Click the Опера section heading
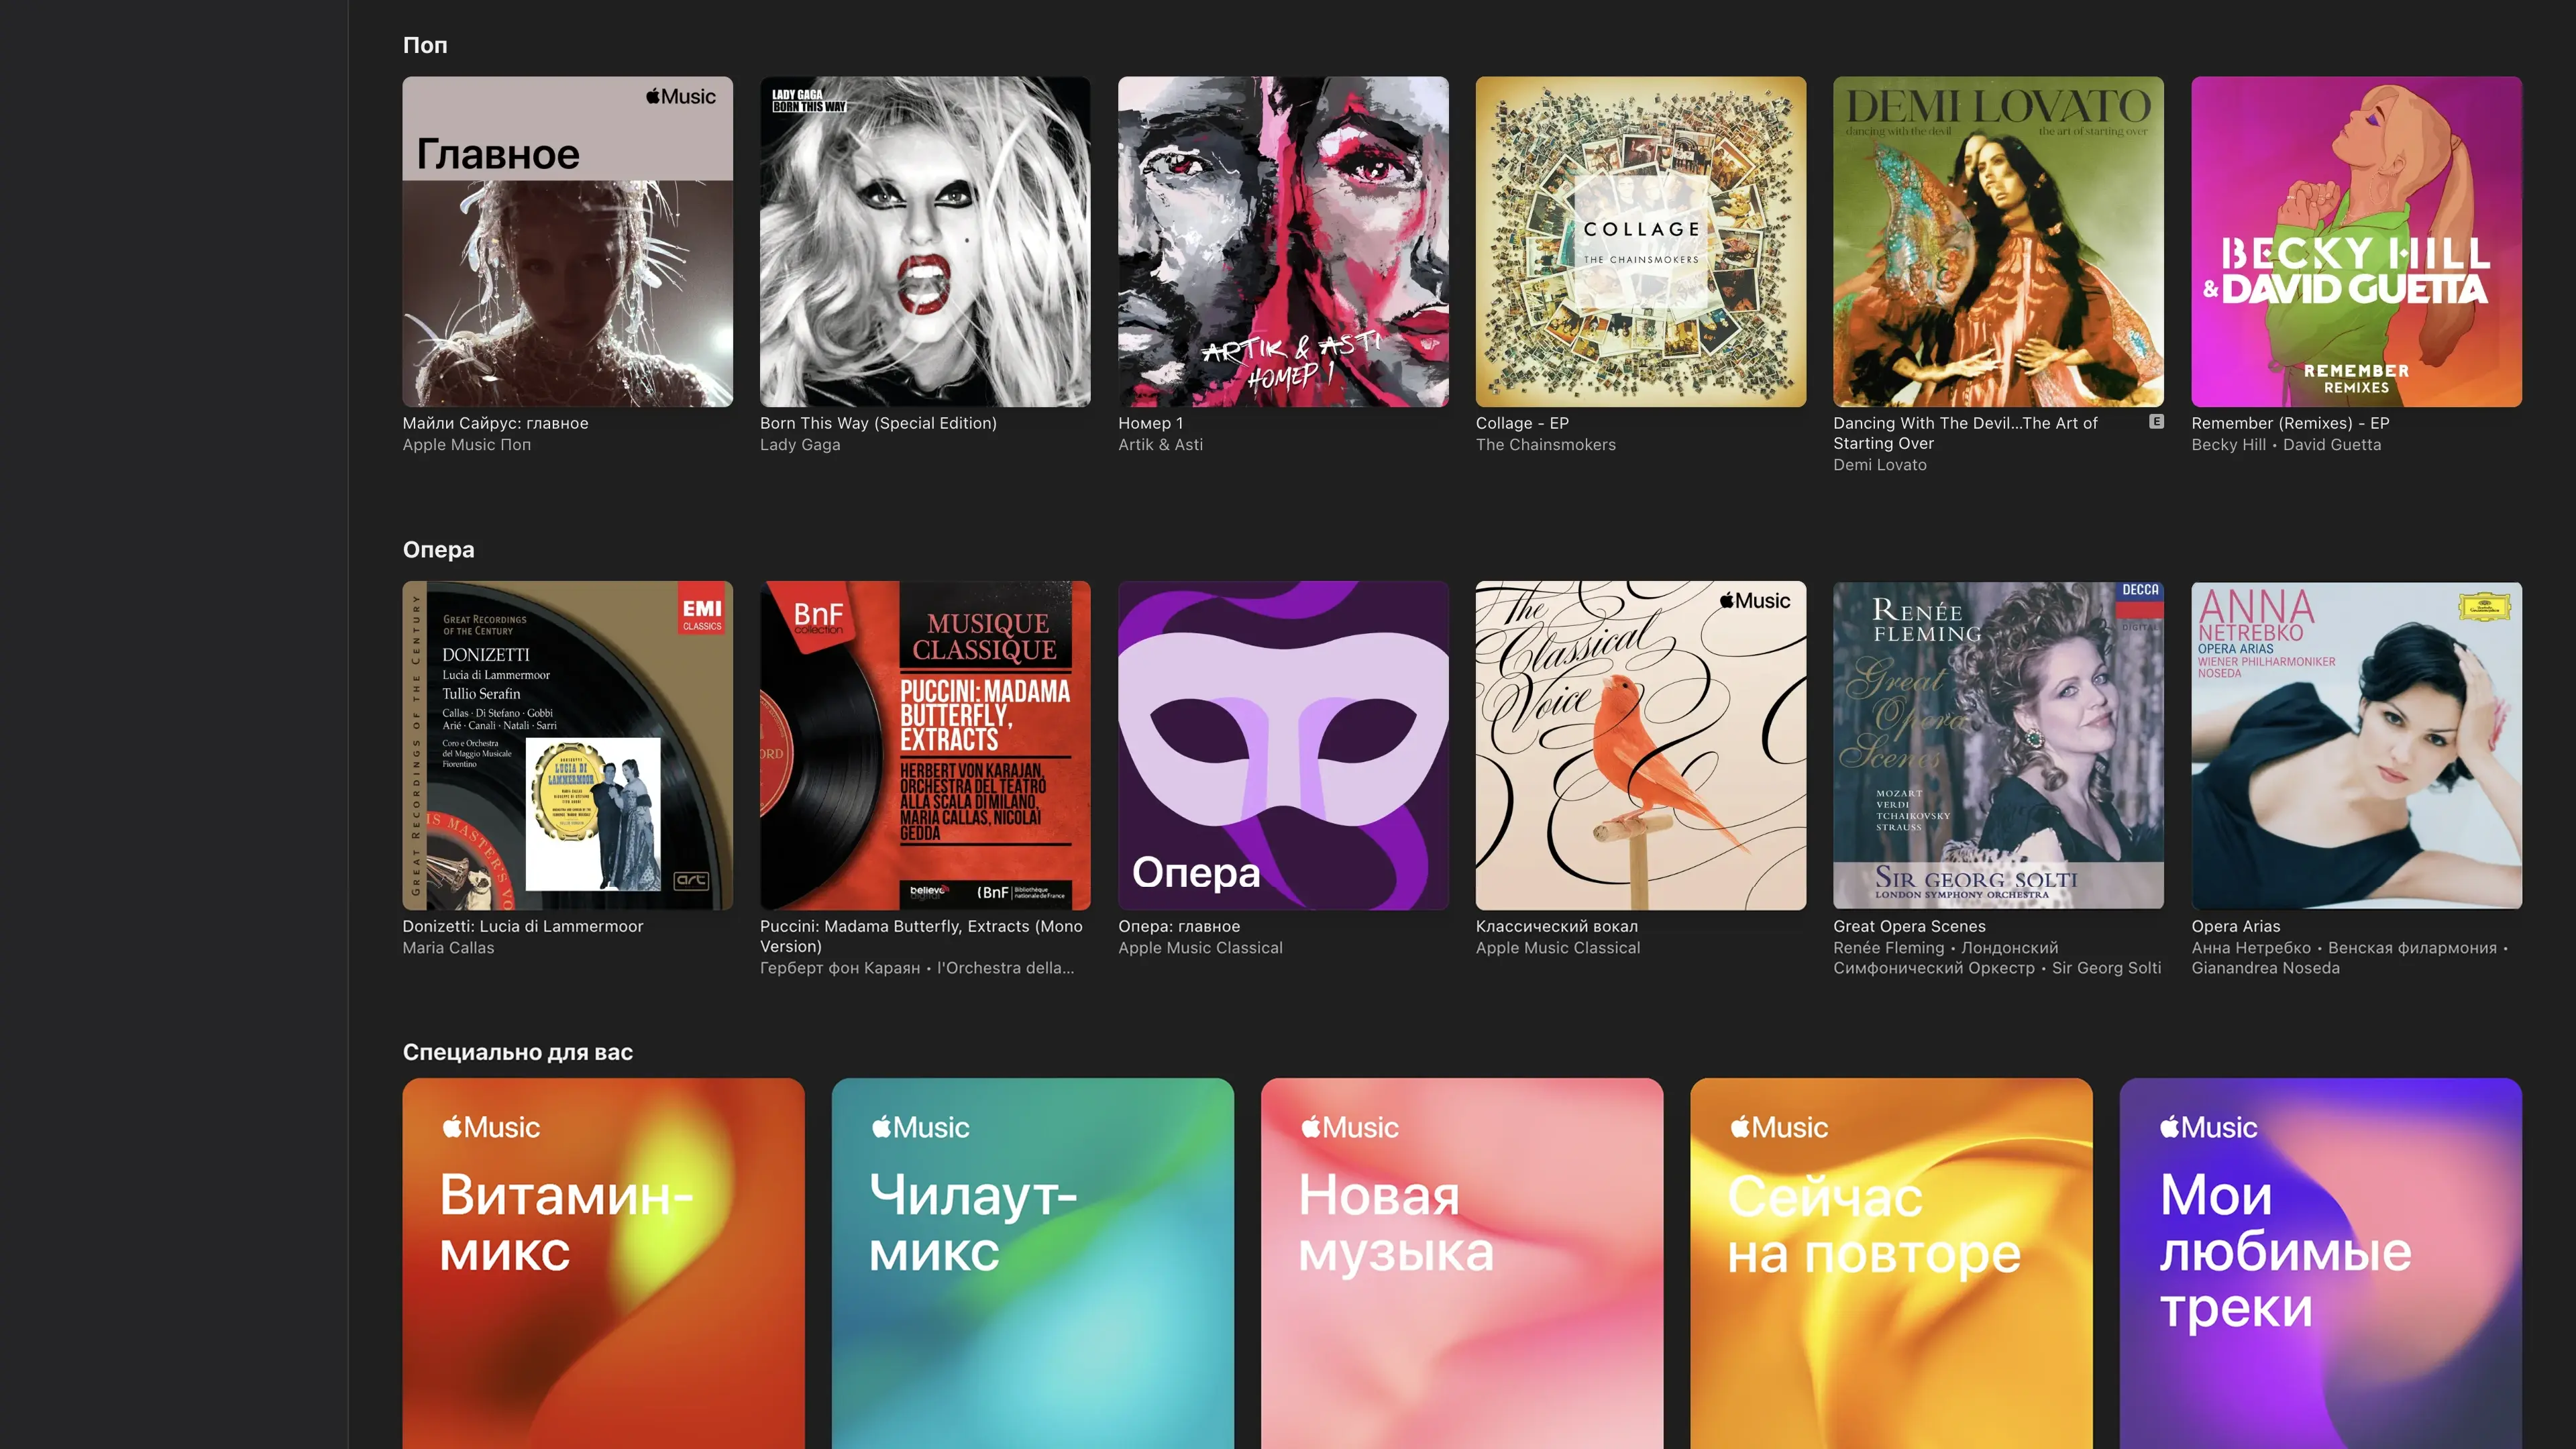 [438, 549]
